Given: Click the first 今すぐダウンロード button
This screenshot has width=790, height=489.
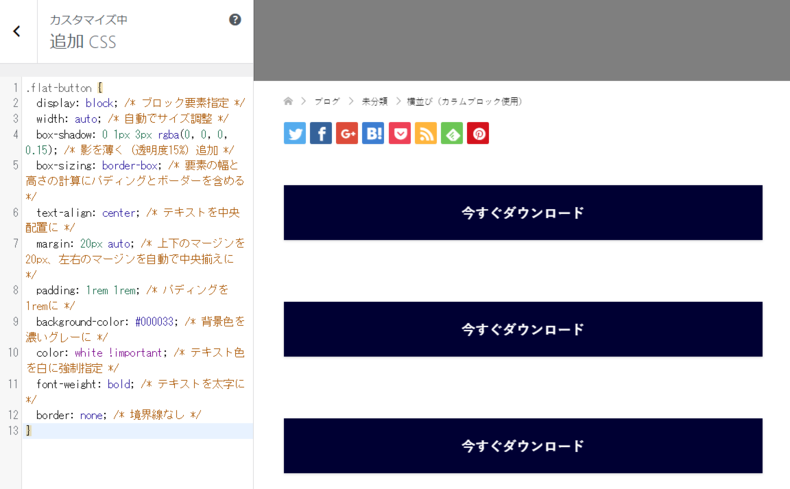Looking at the screenshot, I should click(523, 213).
